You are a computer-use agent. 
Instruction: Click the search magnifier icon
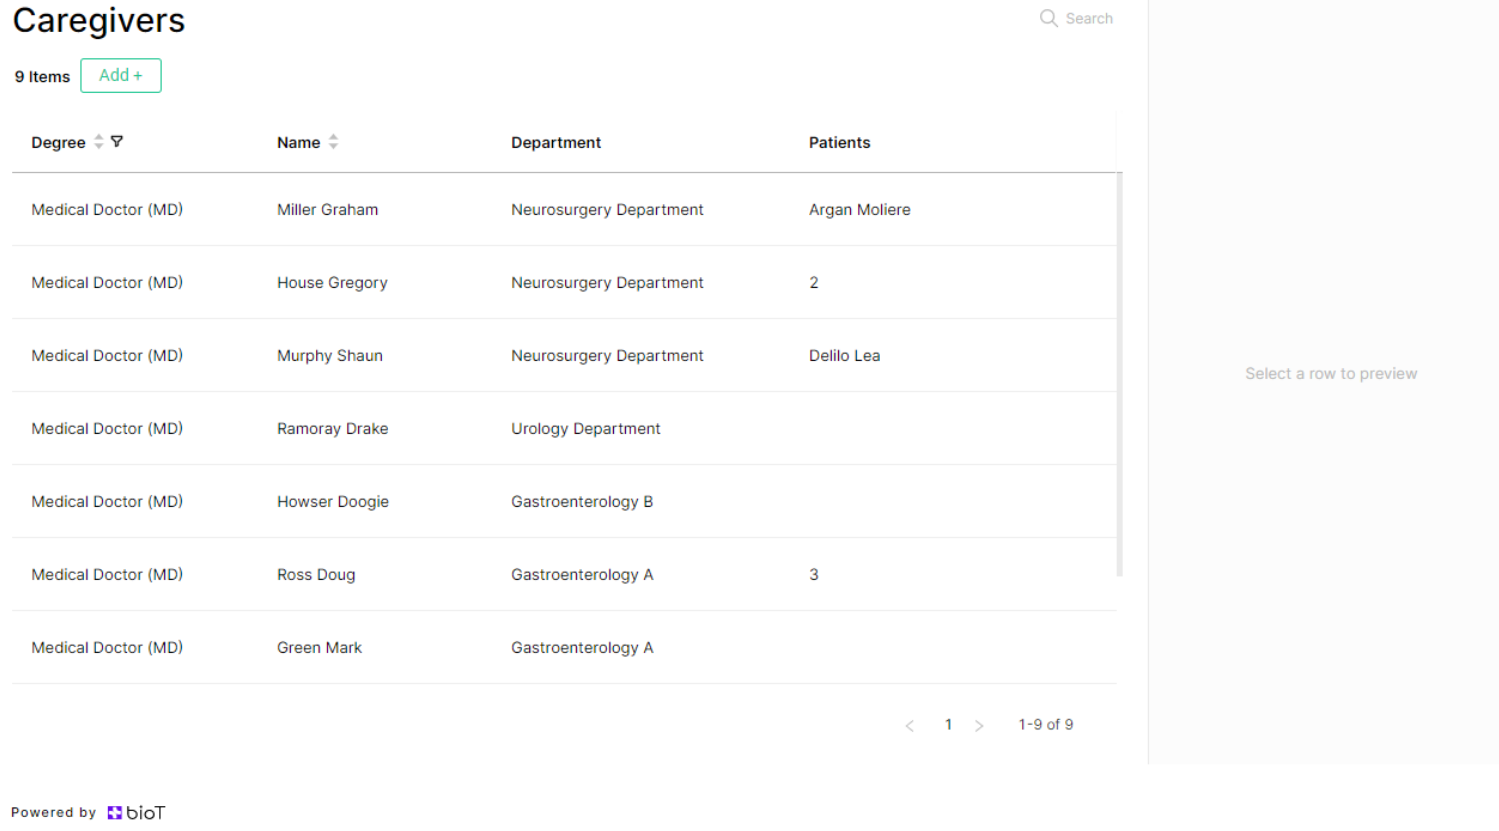[x=1048, y=18]
